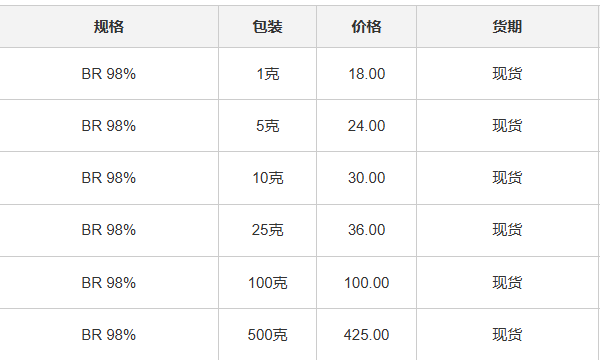Click the 36.00 price cell

366,230
